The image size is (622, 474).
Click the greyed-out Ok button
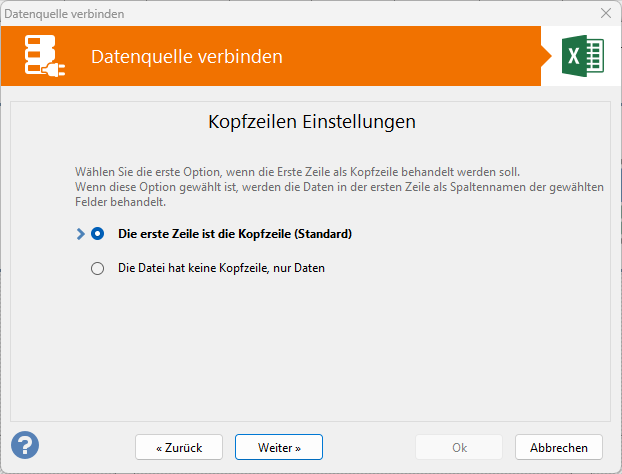(459, 447)
